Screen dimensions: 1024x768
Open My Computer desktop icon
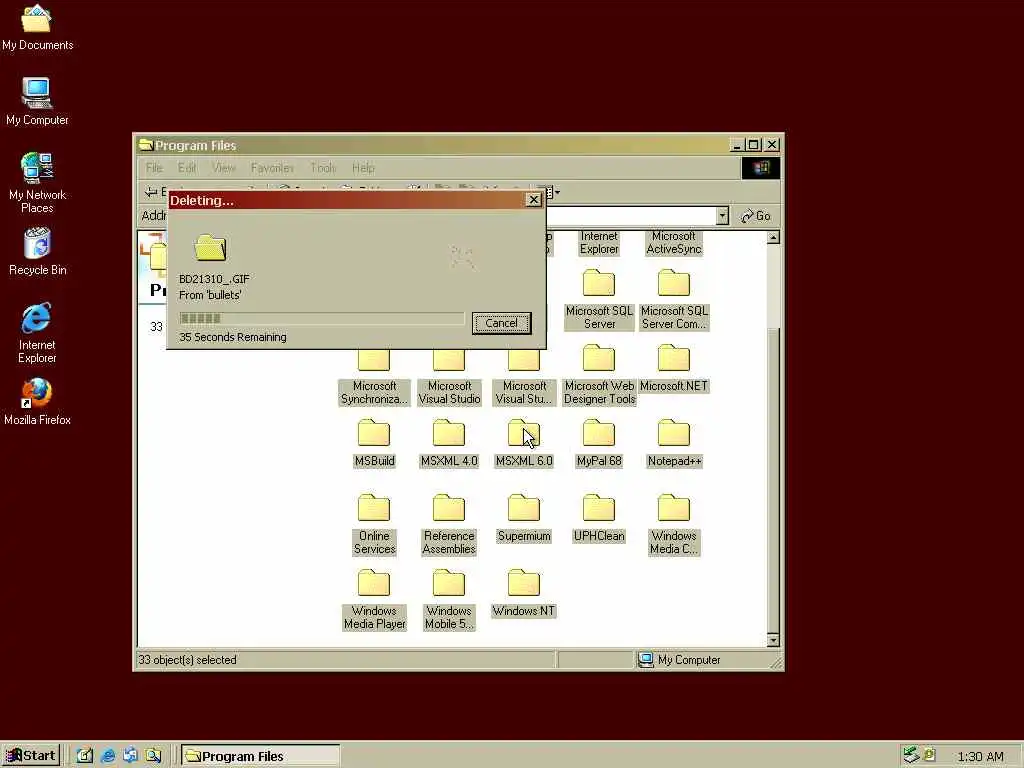pos(37,102)
